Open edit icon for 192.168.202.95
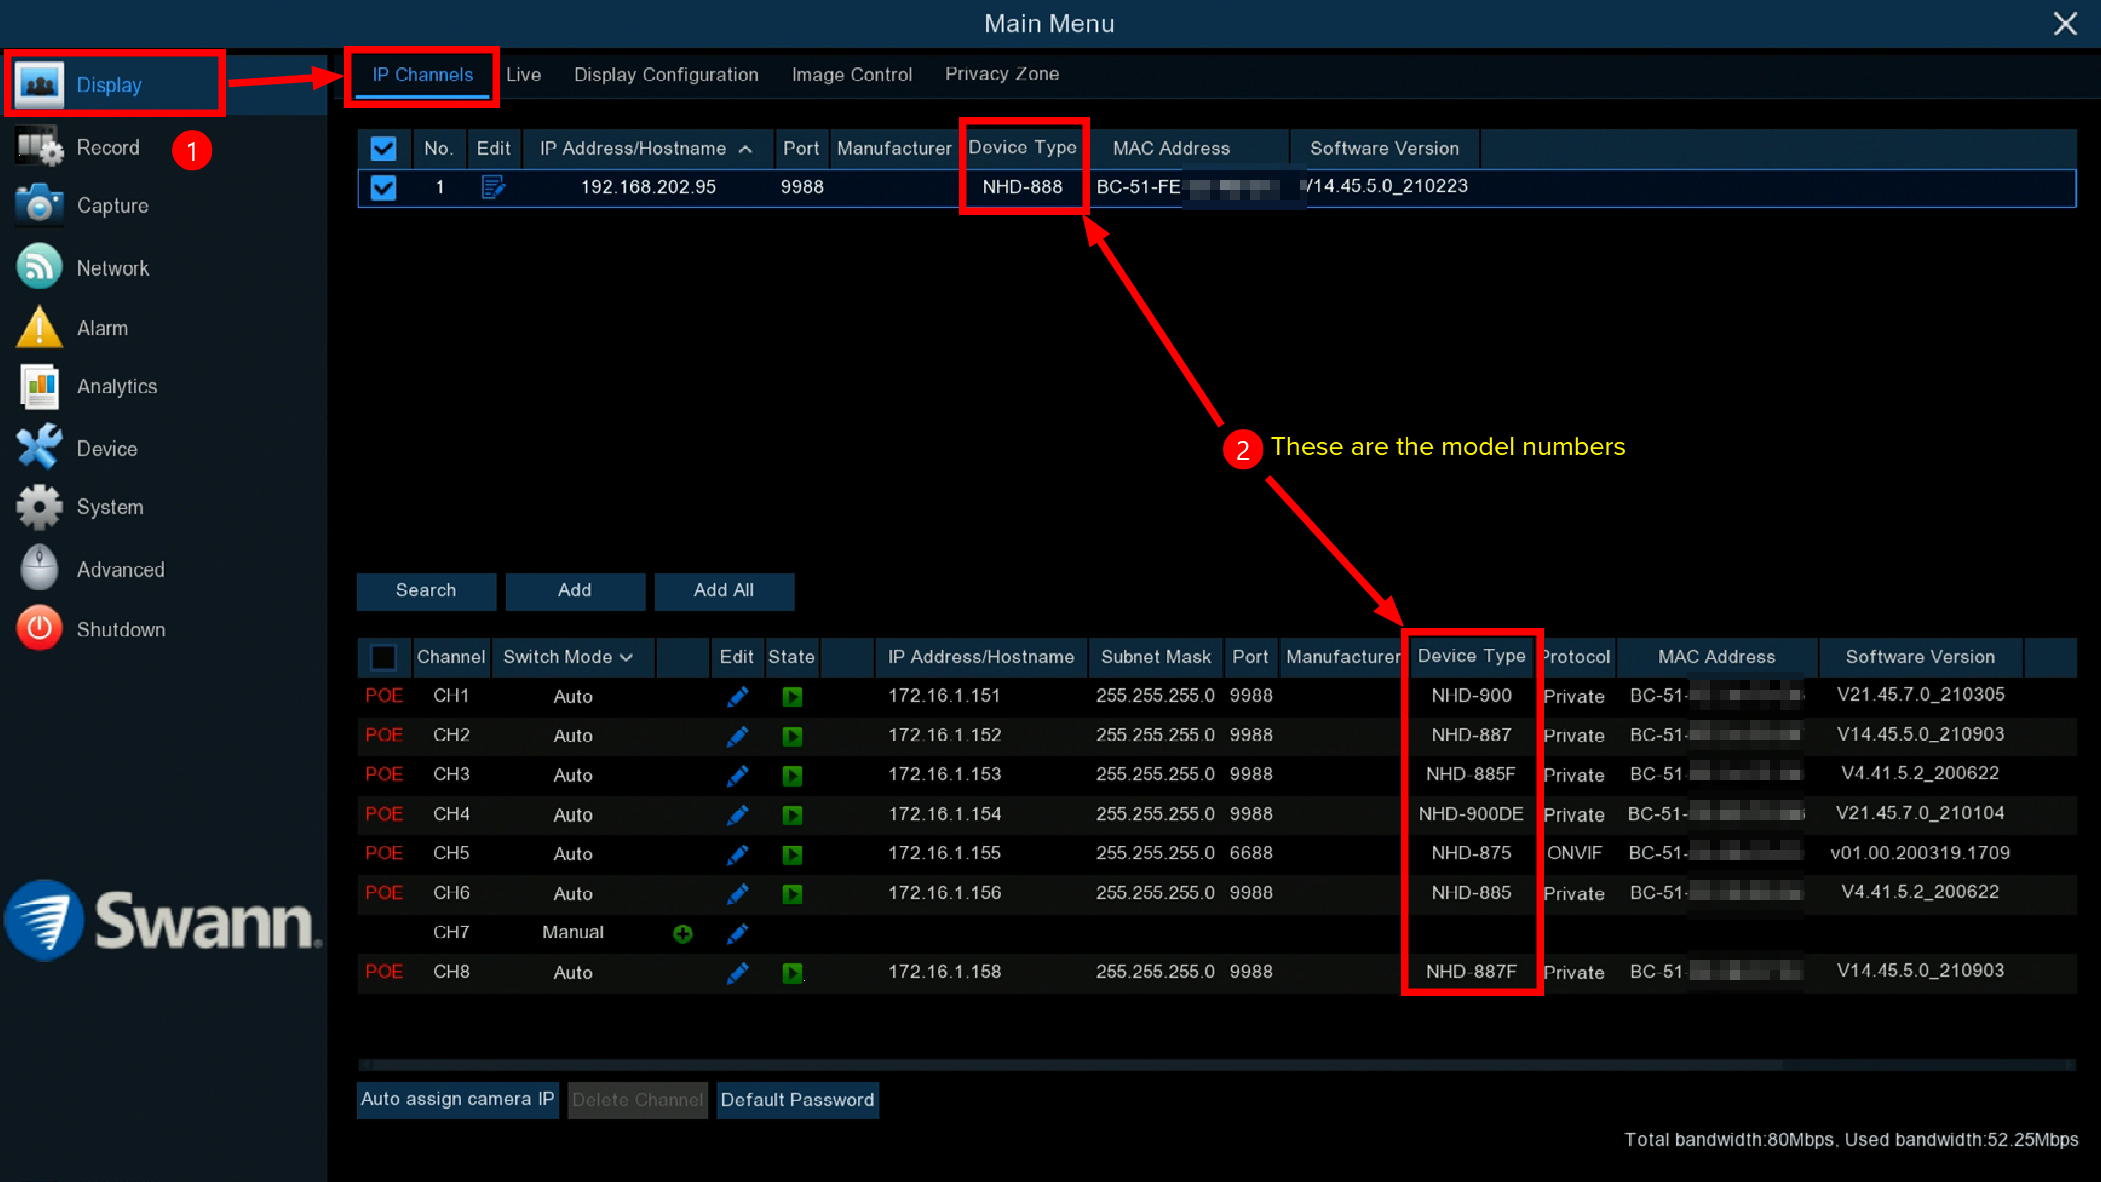 click(x=493, y=187)
